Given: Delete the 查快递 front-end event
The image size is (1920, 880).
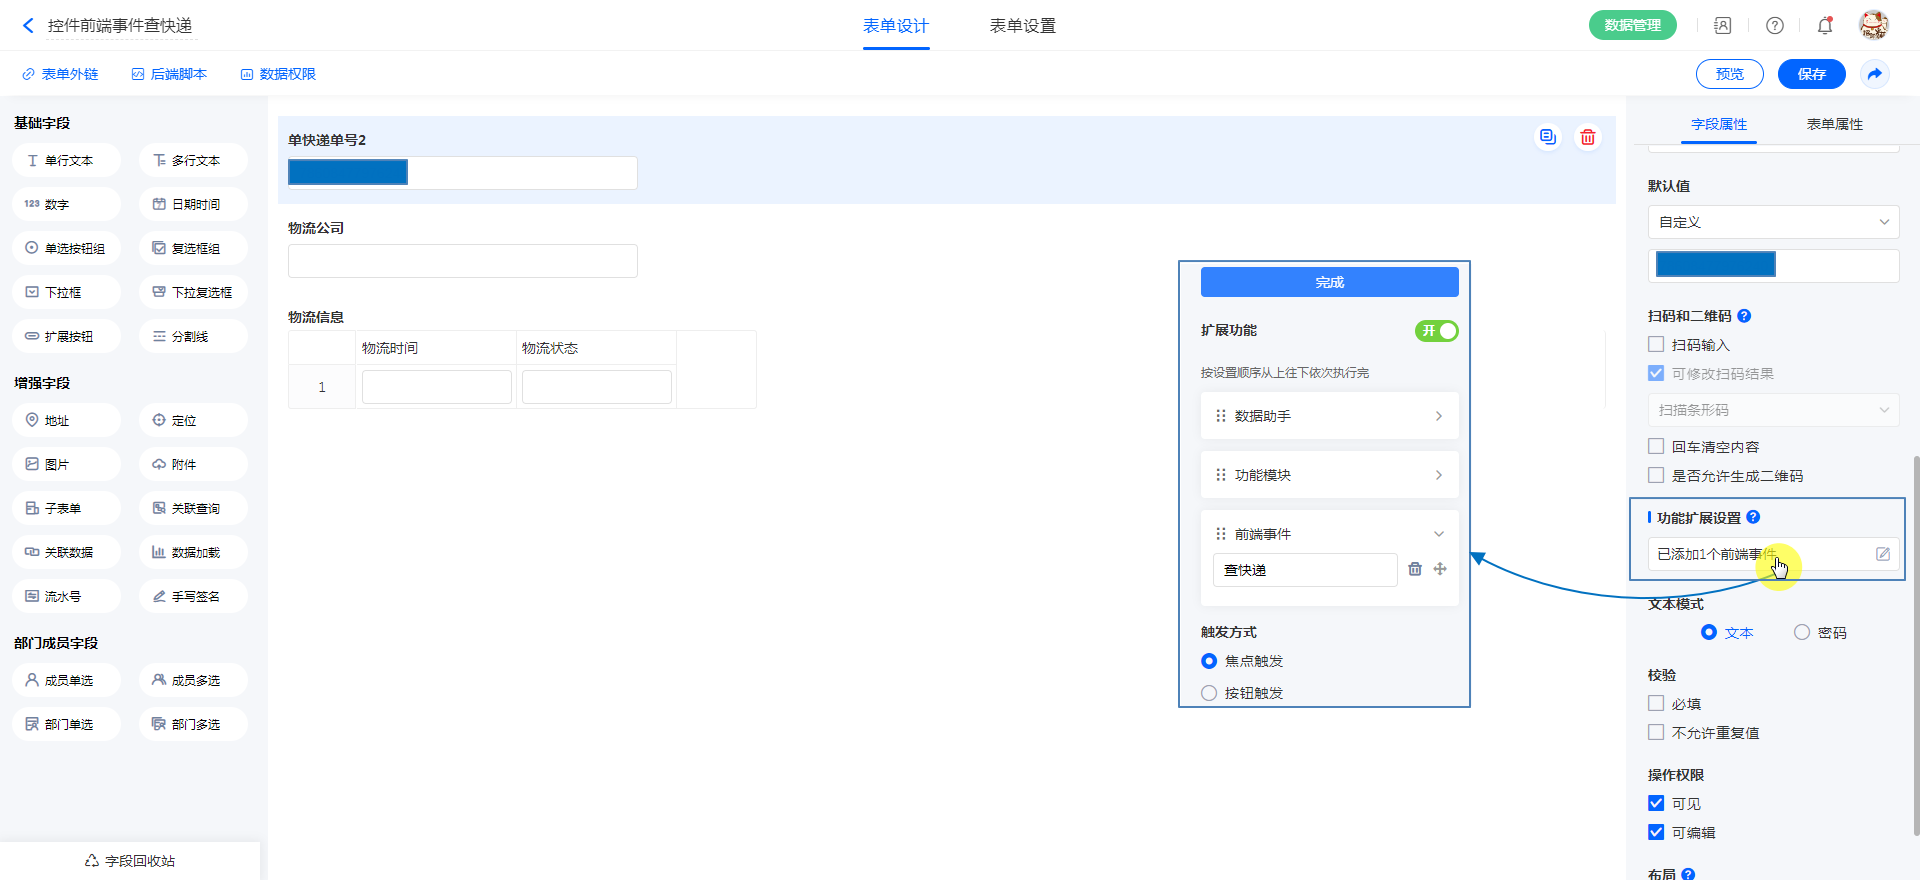Looking at the screenshot, I should (1415, 569).
